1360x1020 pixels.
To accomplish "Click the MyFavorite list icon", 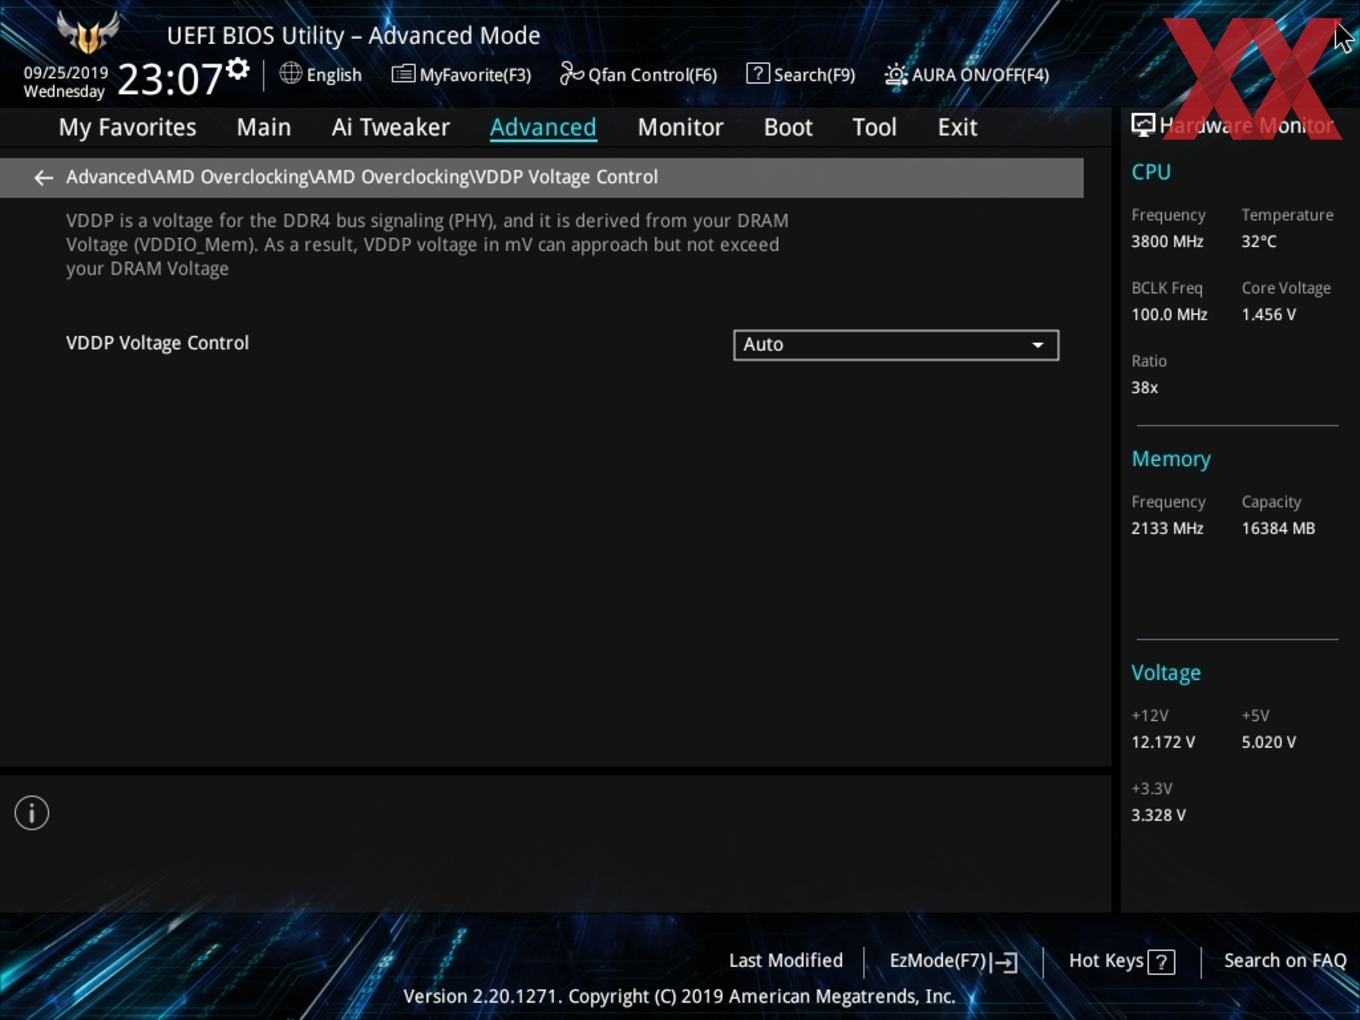I will pos(403,74).
